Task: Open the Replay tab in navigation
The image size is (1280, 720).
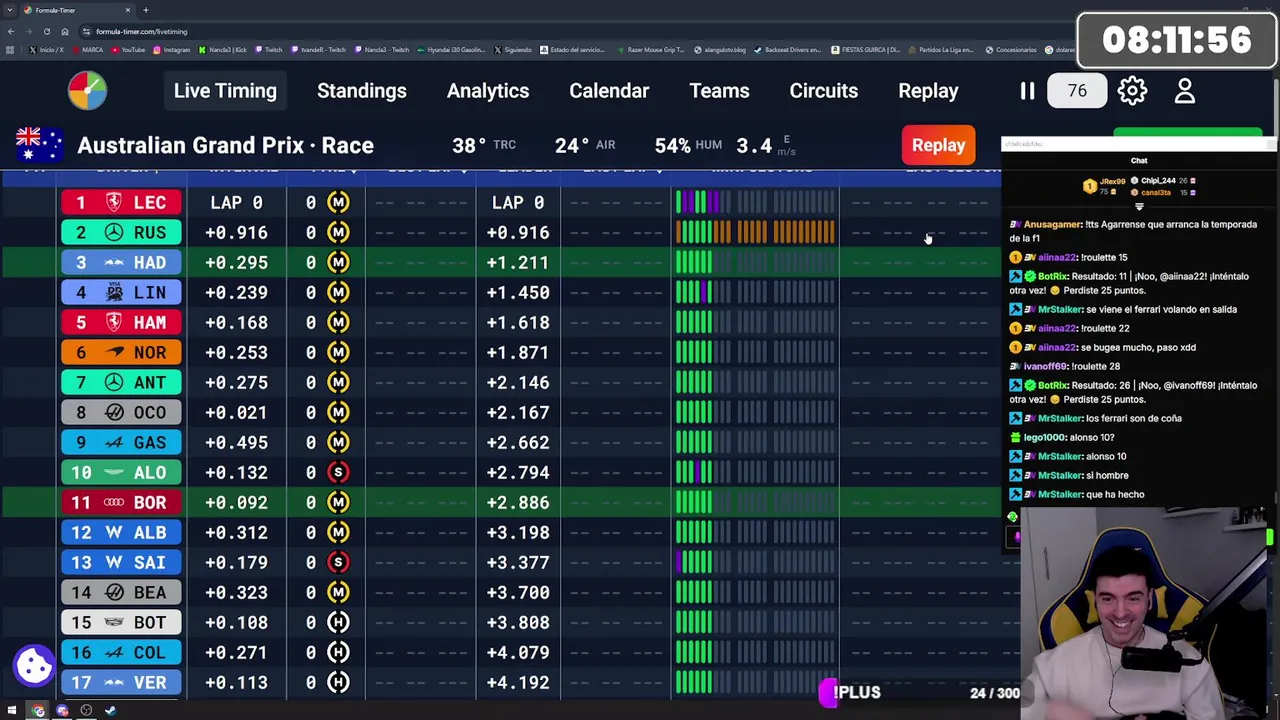Action: click(928, 91)
